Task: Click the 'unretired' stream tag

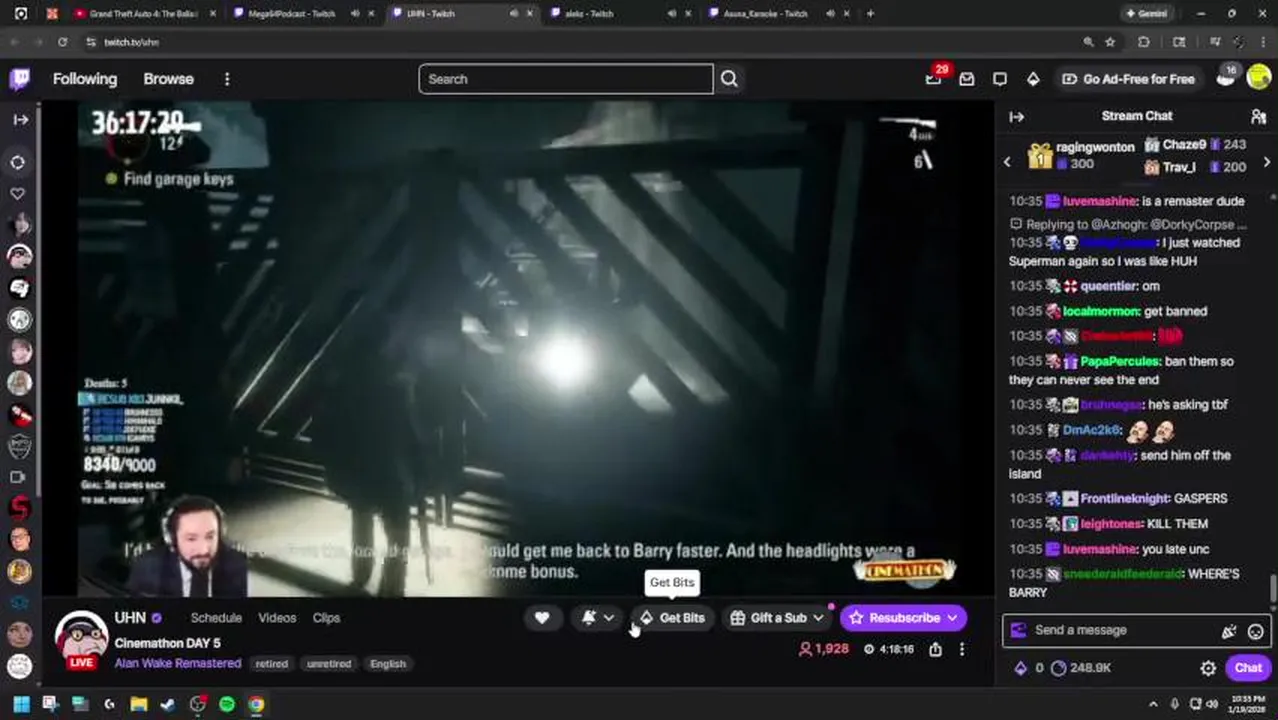Action: click(329, 664)
